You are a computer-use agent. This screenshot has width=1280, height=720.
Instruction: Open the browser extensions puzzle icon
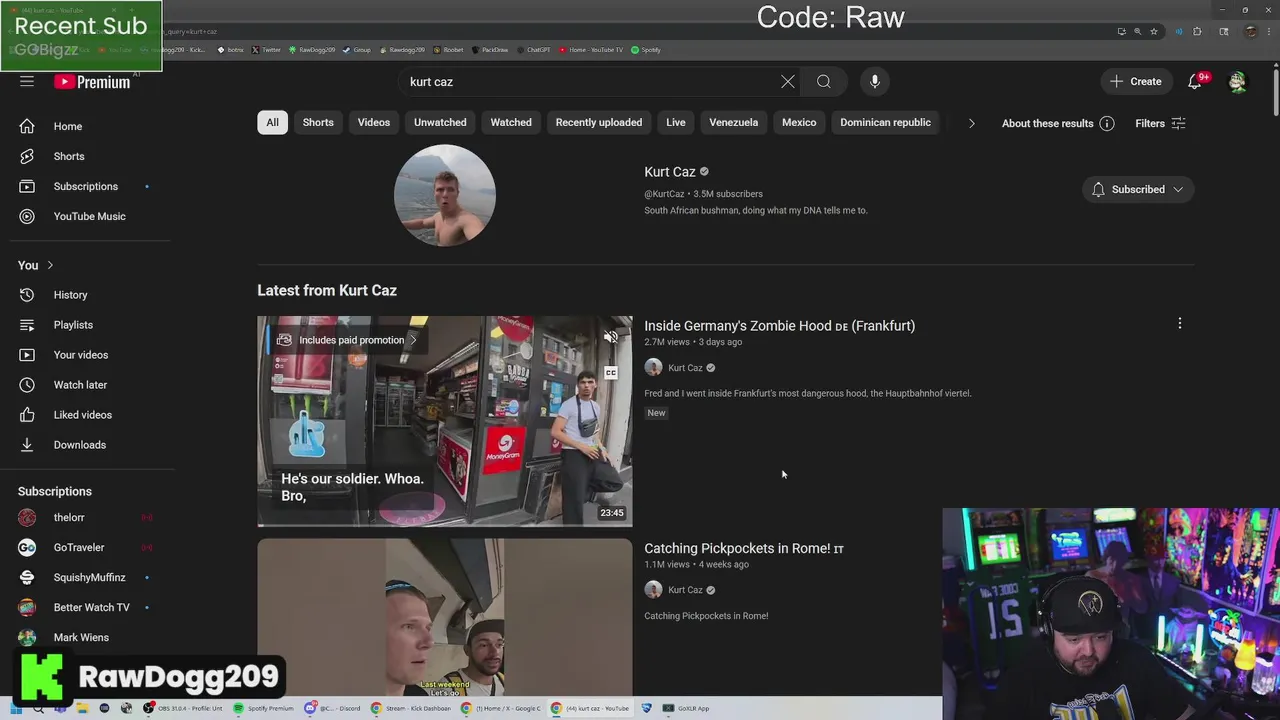tap(1198, 31)
